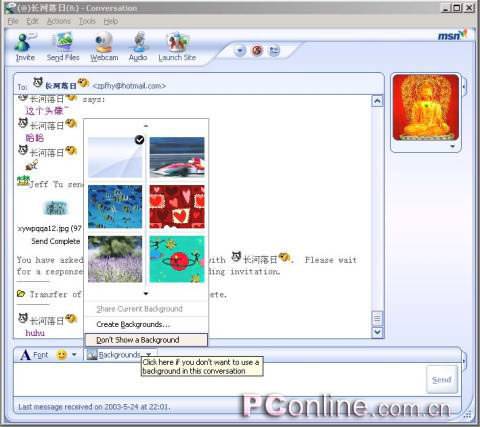Image resolution: width=480 pixels, height=427 pixels.
Task: Click the chat scrollbar down arrow
Action: pyautogui.click(x=377, y=332)
